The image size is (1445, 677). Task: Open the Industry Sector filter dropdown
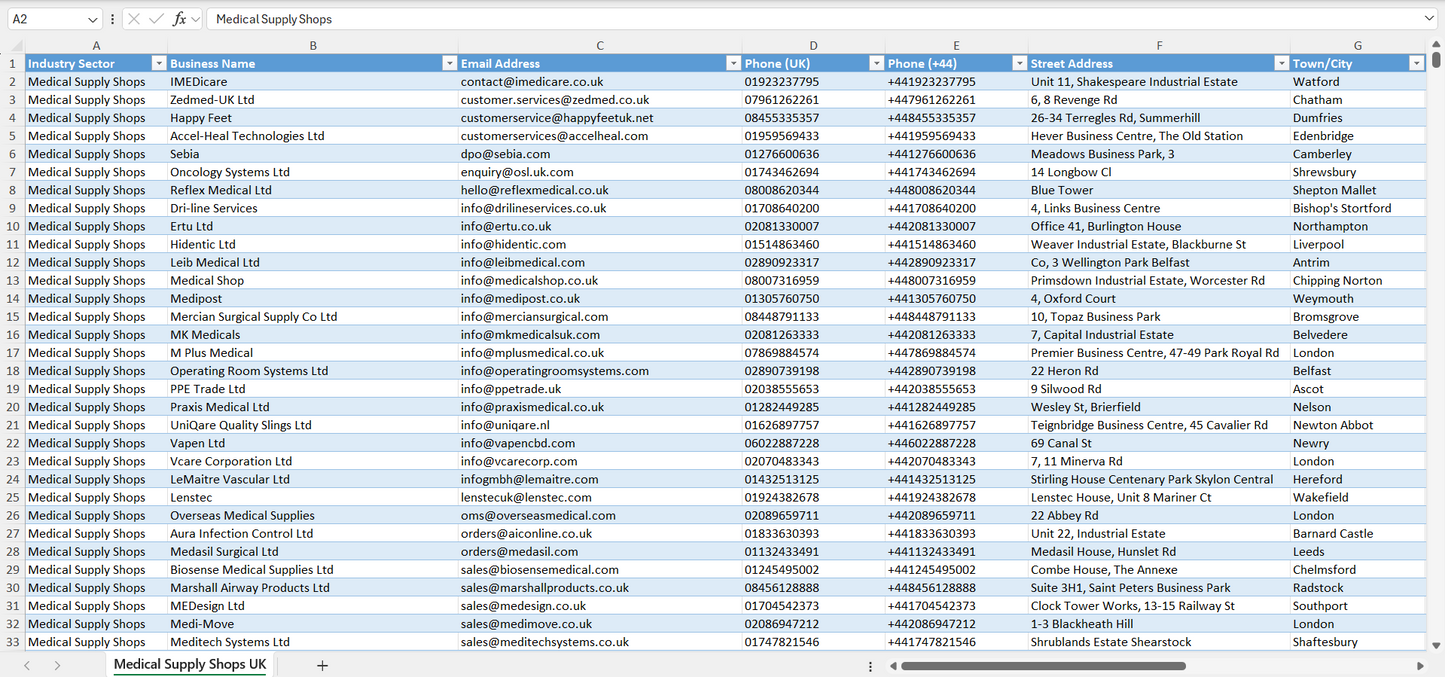[158, 63]
